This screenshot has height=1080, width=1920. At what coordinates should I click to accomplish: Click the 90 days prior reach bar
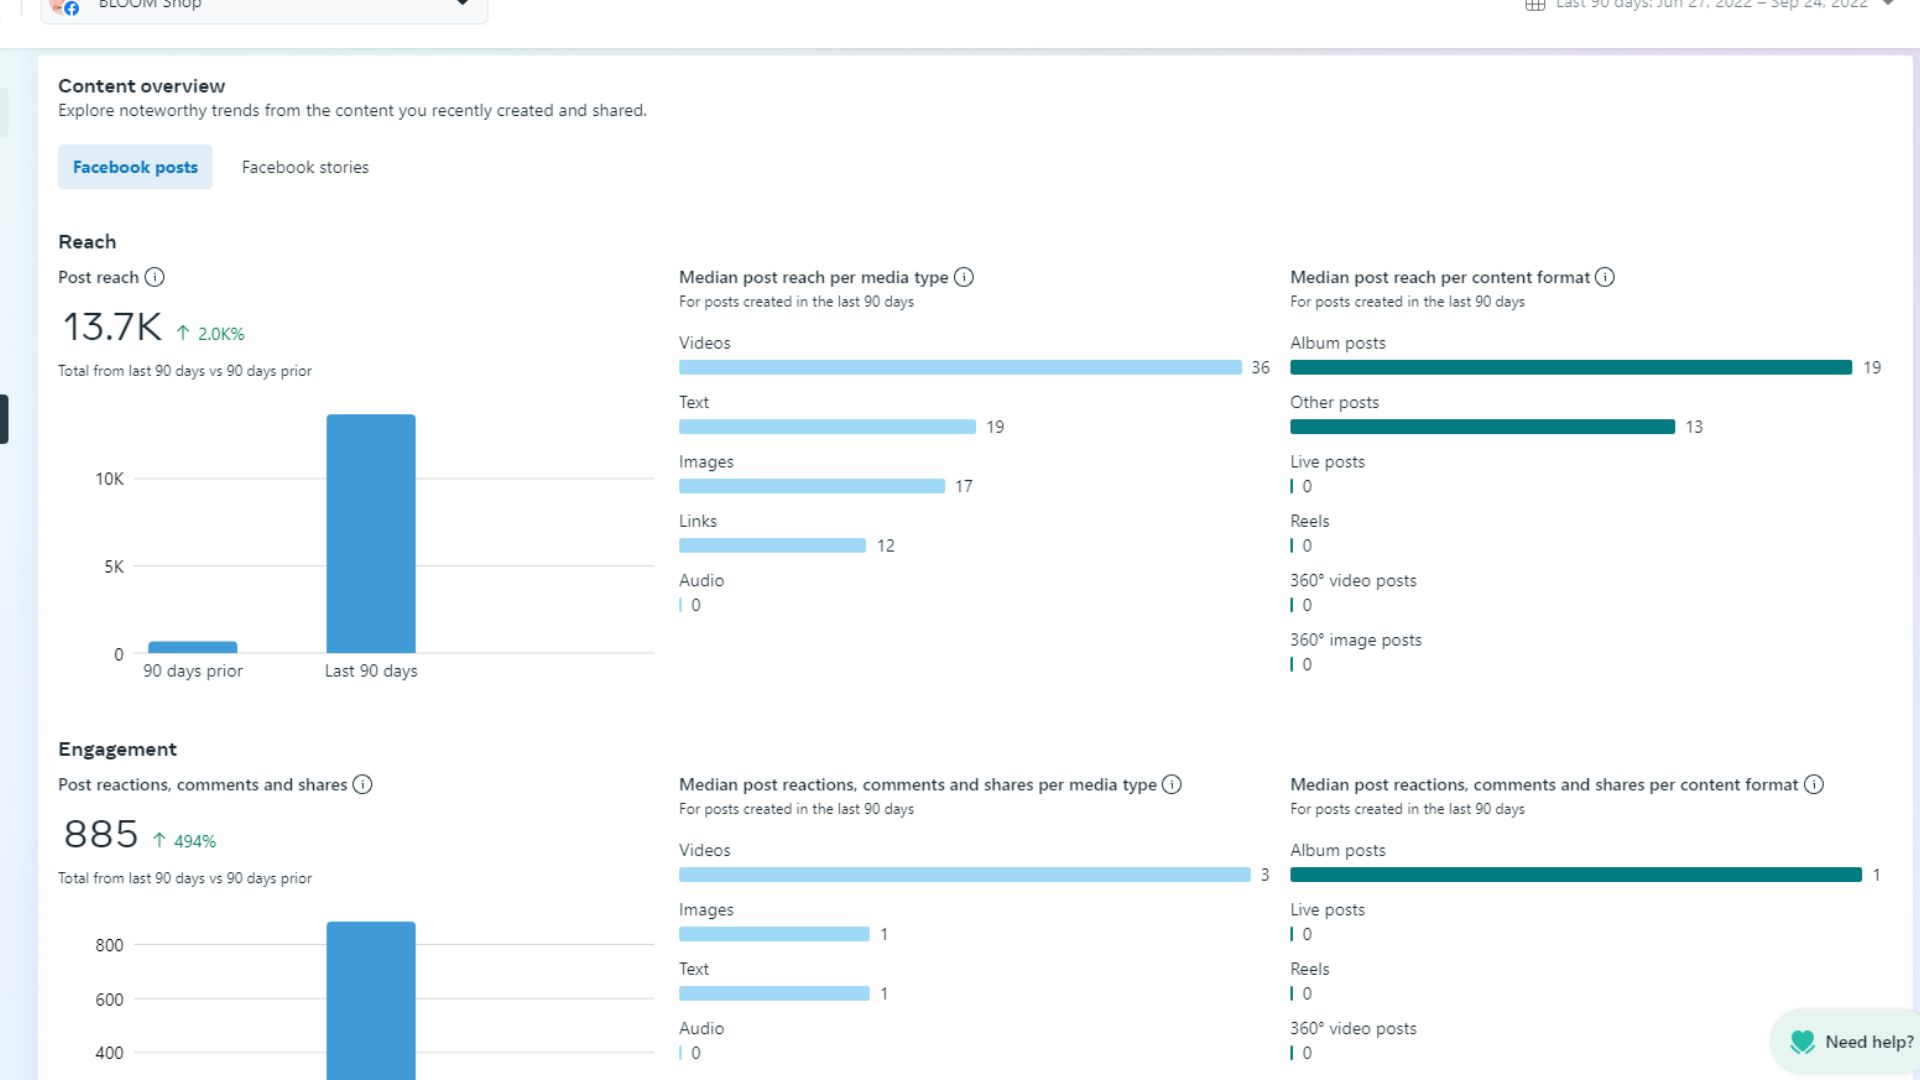click(192, 647)
